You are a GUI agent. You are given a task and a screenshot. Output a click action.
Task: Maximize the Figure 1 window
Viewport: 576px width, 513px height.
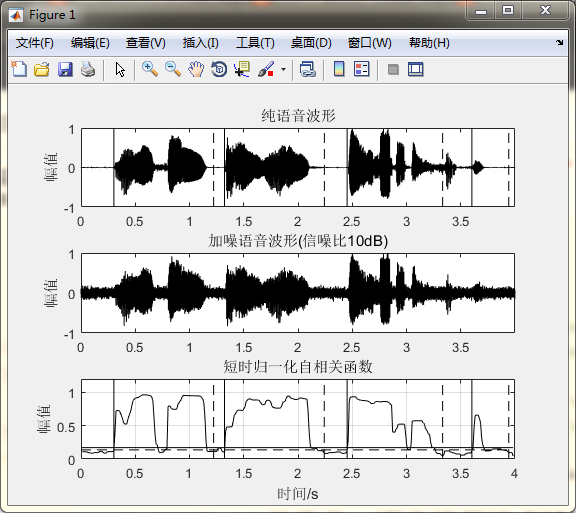click(x=508, y=11)
